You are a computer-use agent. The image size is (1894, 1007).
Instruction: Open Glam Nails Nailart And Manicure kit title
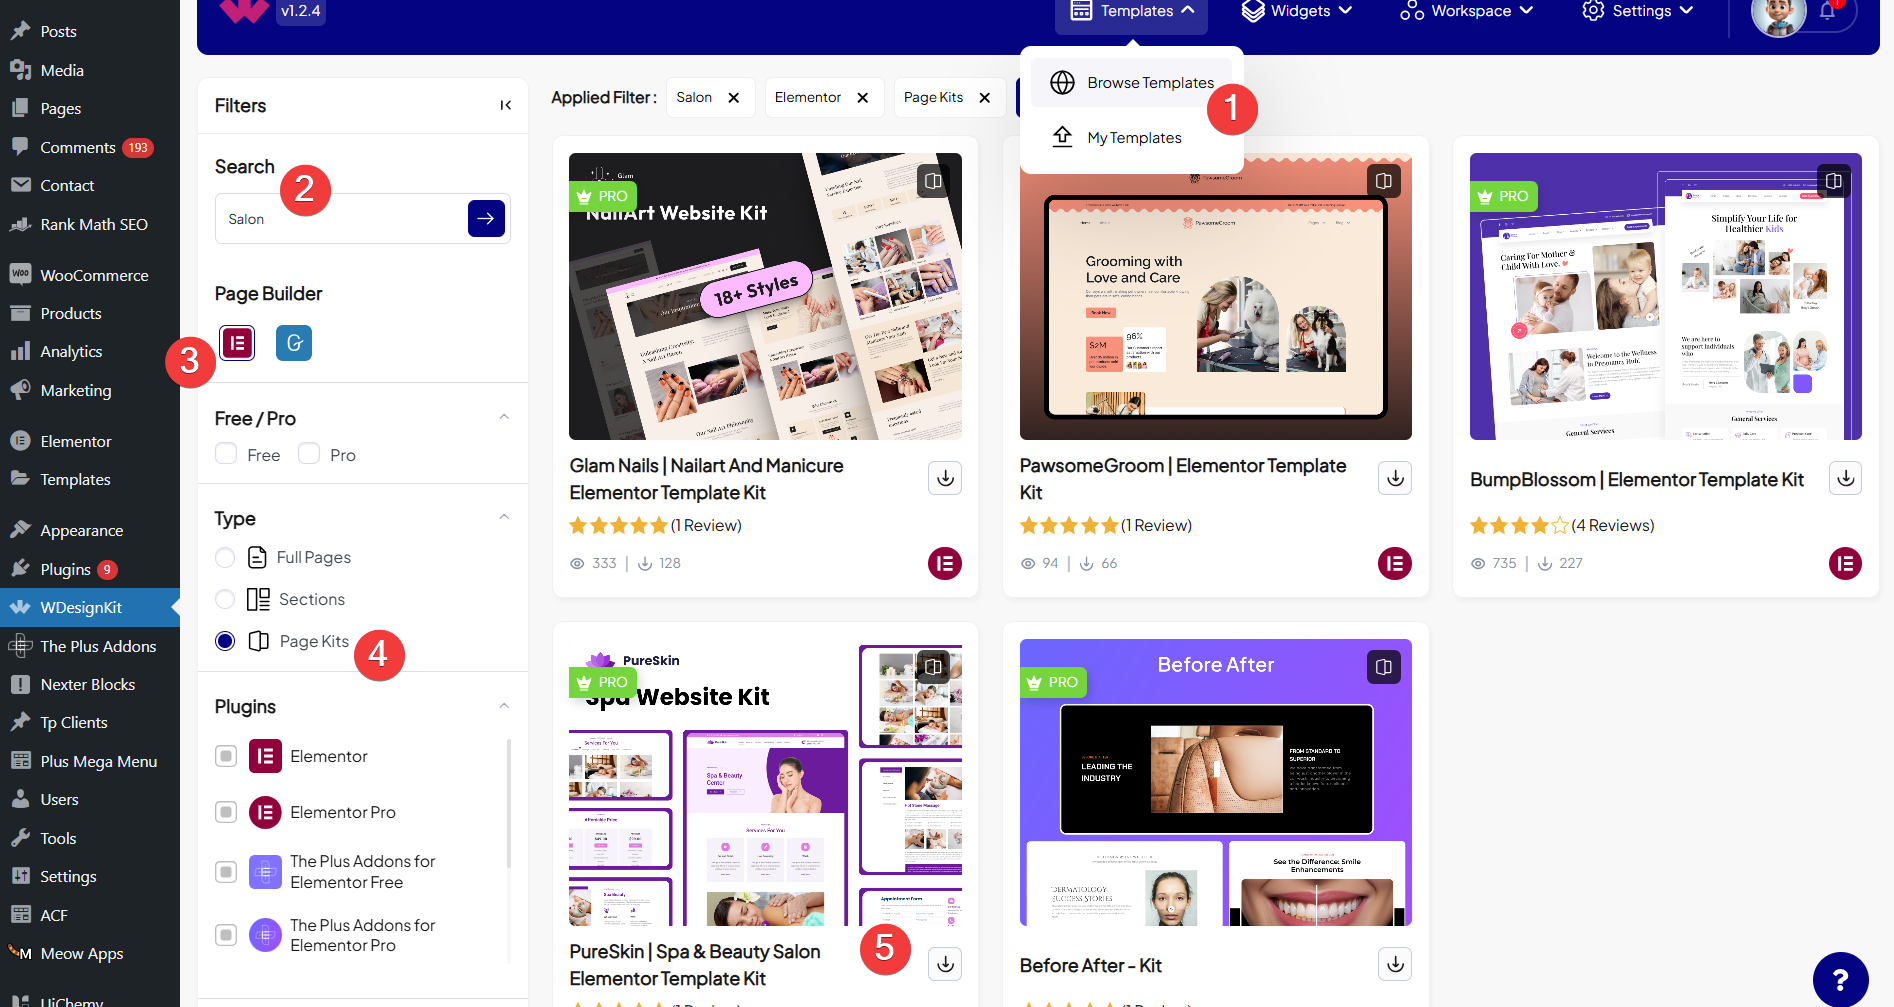click(x=706, y=479)
